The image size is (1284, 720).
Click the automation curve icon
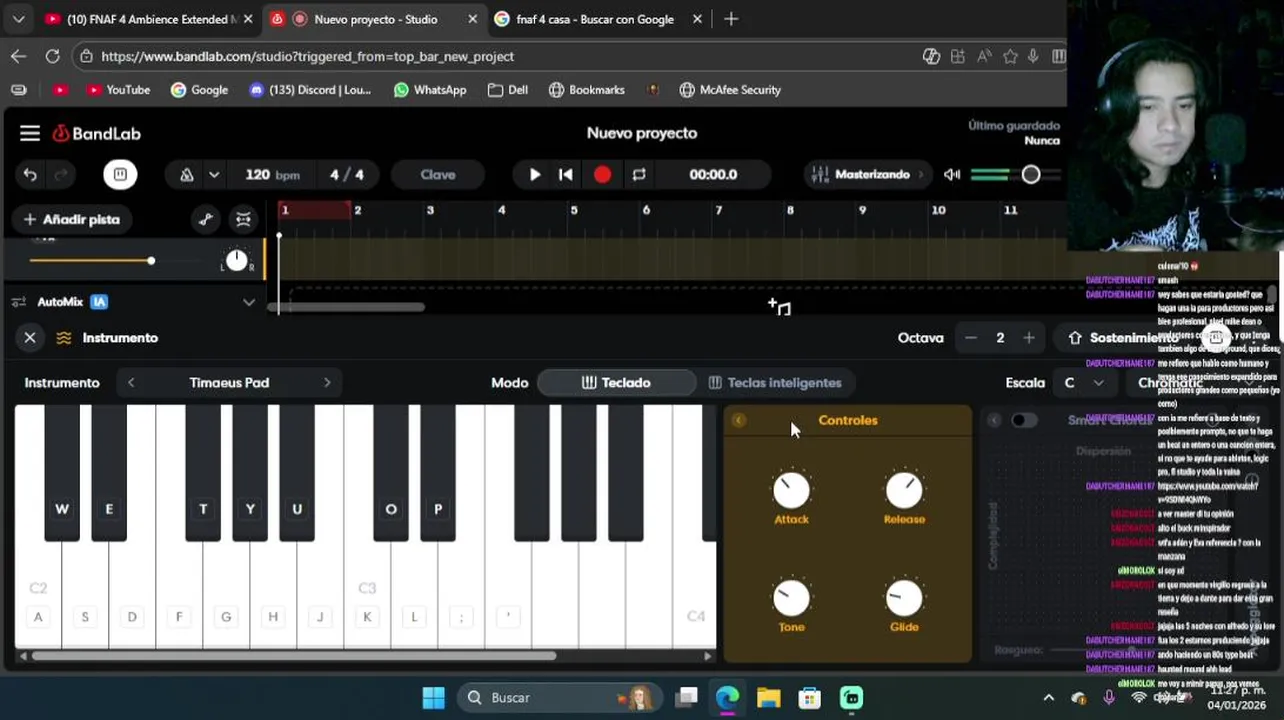click(x=206, y=220)
